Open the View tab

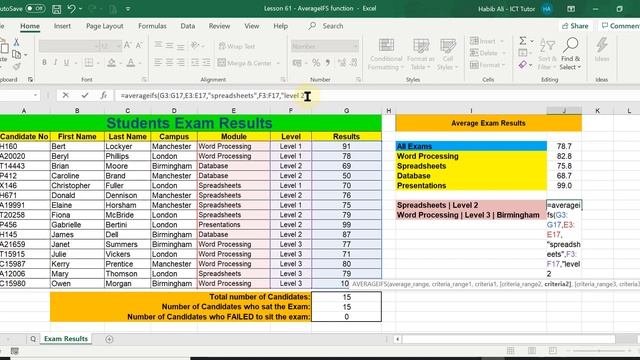click(251, 26)
